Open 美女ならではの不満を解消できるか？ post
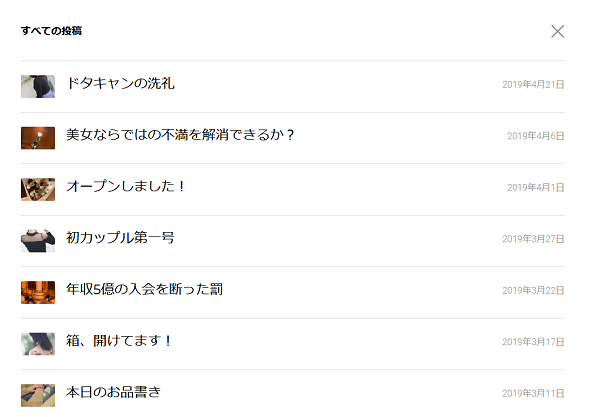The height and width of the screenshot is (417, 600). [180, 135]
